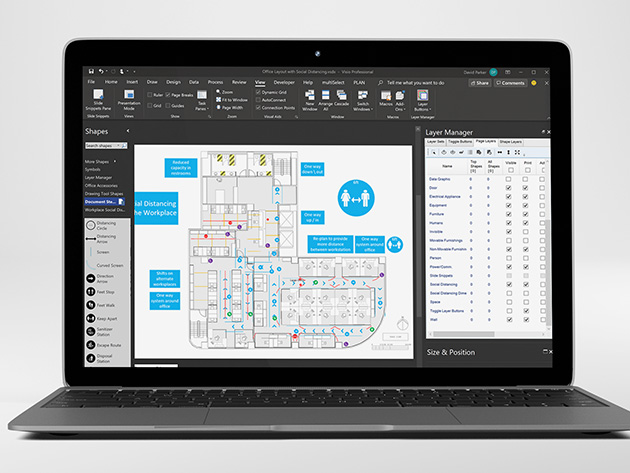Click the Search shapes input field
This screenshot has height=473, width=630.
click(104, 147)
